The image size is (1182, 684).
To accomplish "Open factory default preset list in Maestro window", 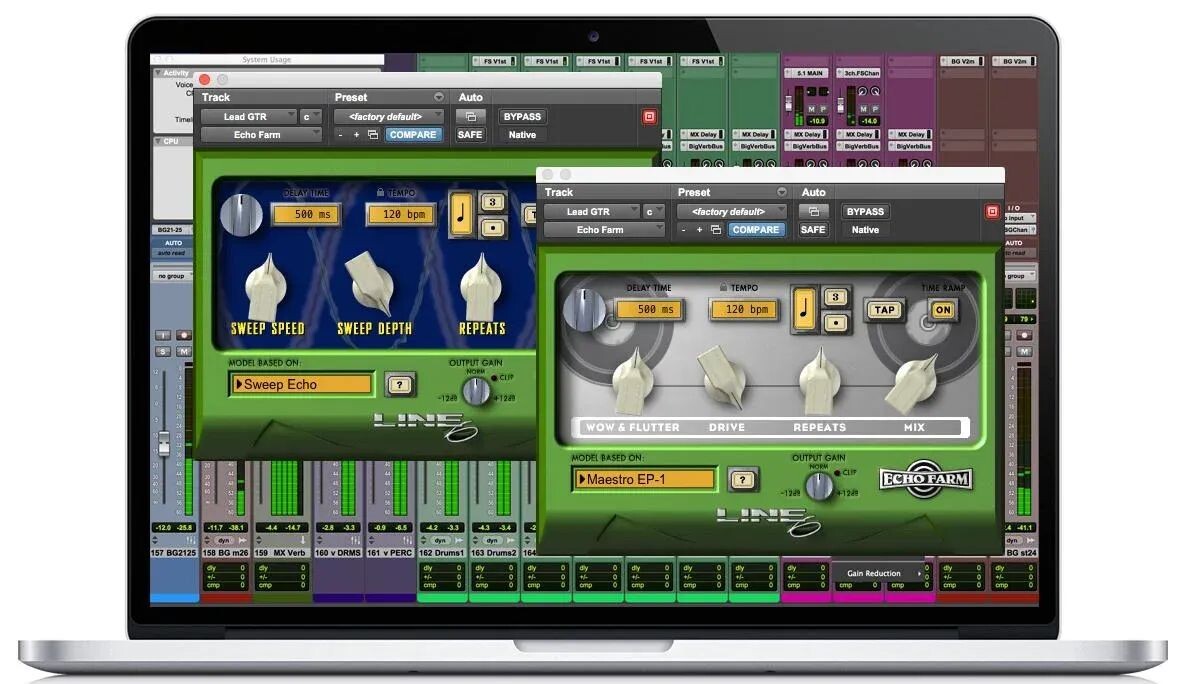I will pyautogui.click(x=731, y=212).
